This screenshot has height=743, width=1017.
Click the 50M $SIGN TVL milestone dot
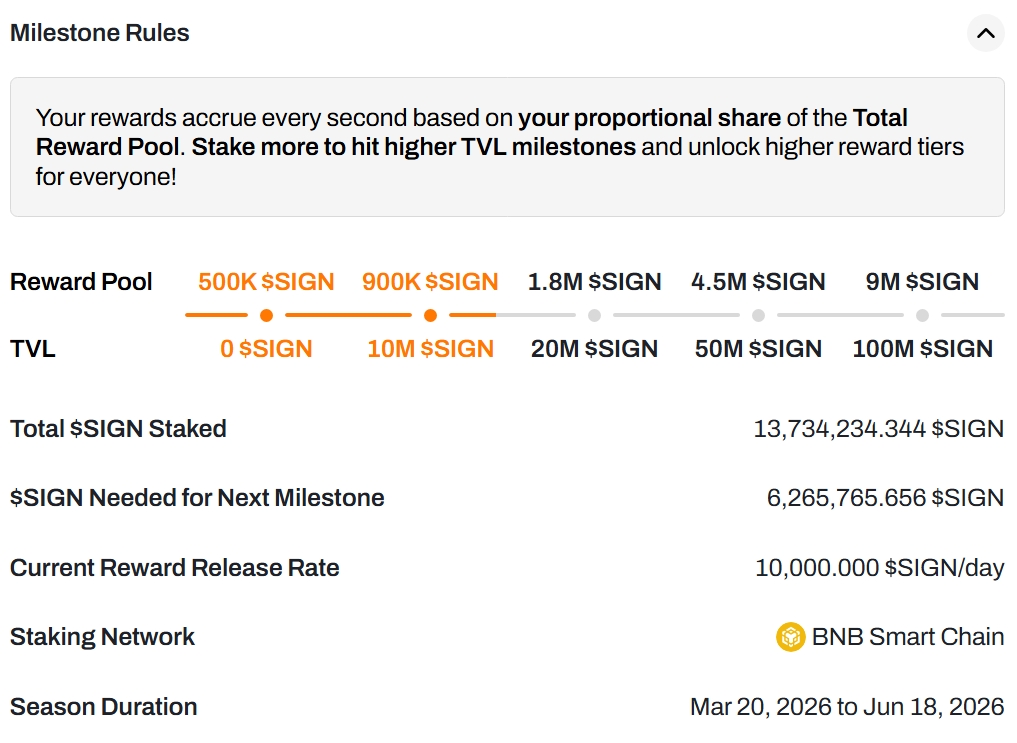(758, 316)
